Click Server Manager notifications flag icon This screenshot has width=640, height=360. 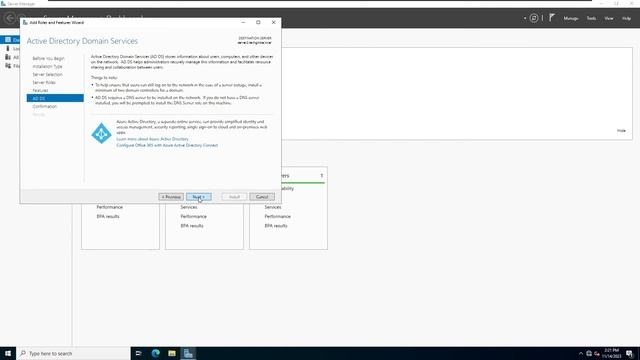point(552,18)
